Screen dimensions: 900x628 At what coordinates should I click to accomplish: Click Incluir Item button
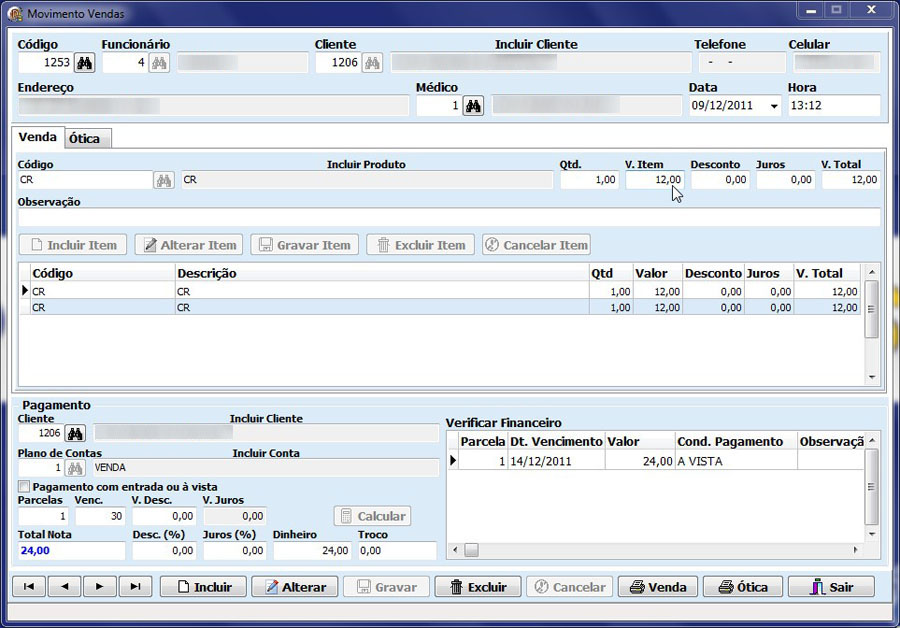[73, 245]
